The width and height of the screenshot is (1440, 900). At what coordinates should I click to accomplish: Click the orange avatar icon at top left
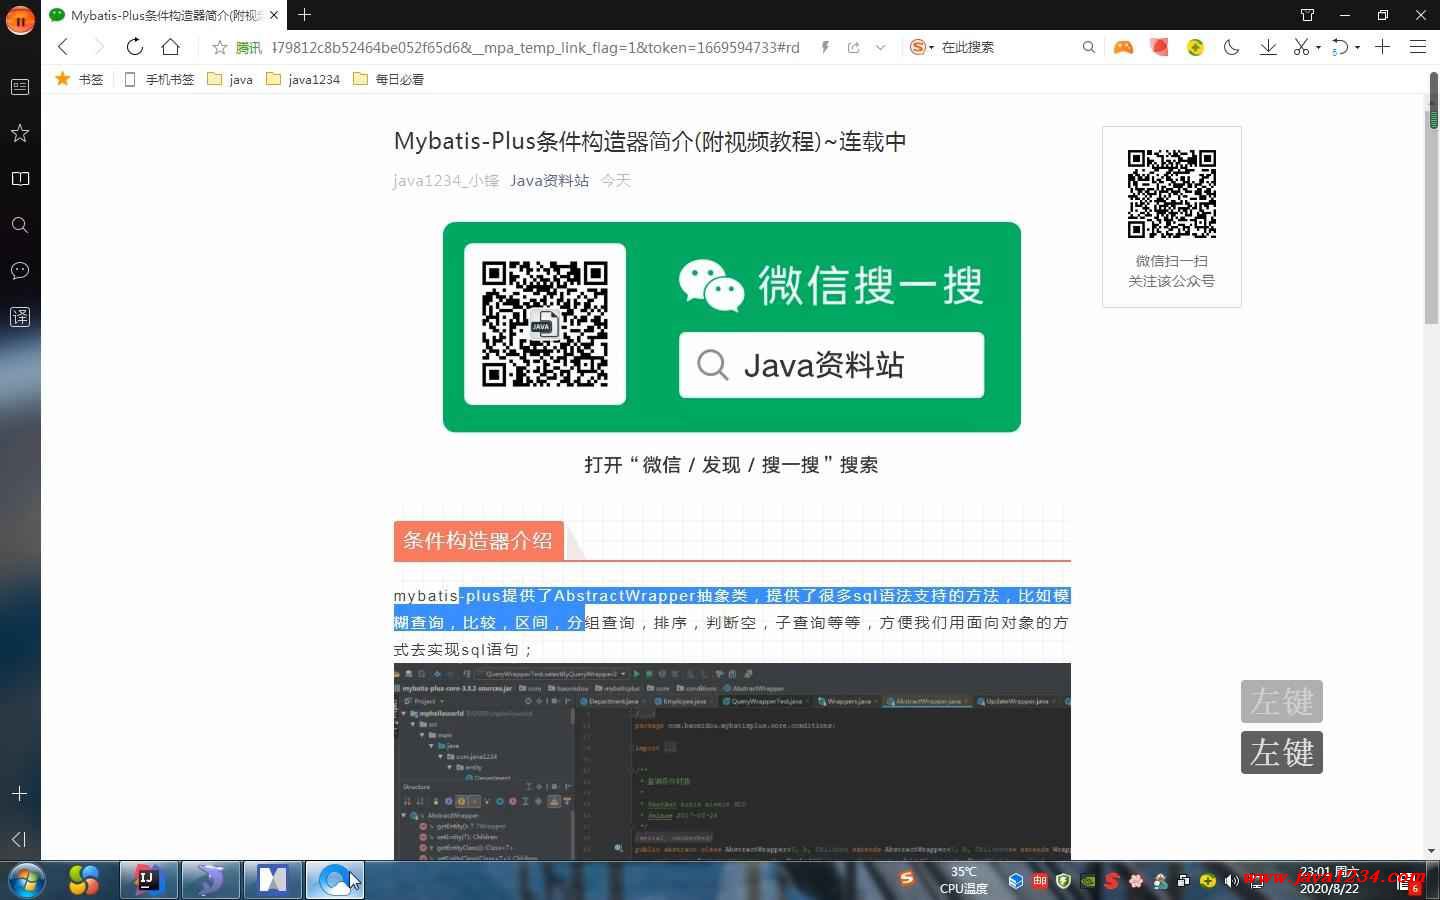click(20, 18)
